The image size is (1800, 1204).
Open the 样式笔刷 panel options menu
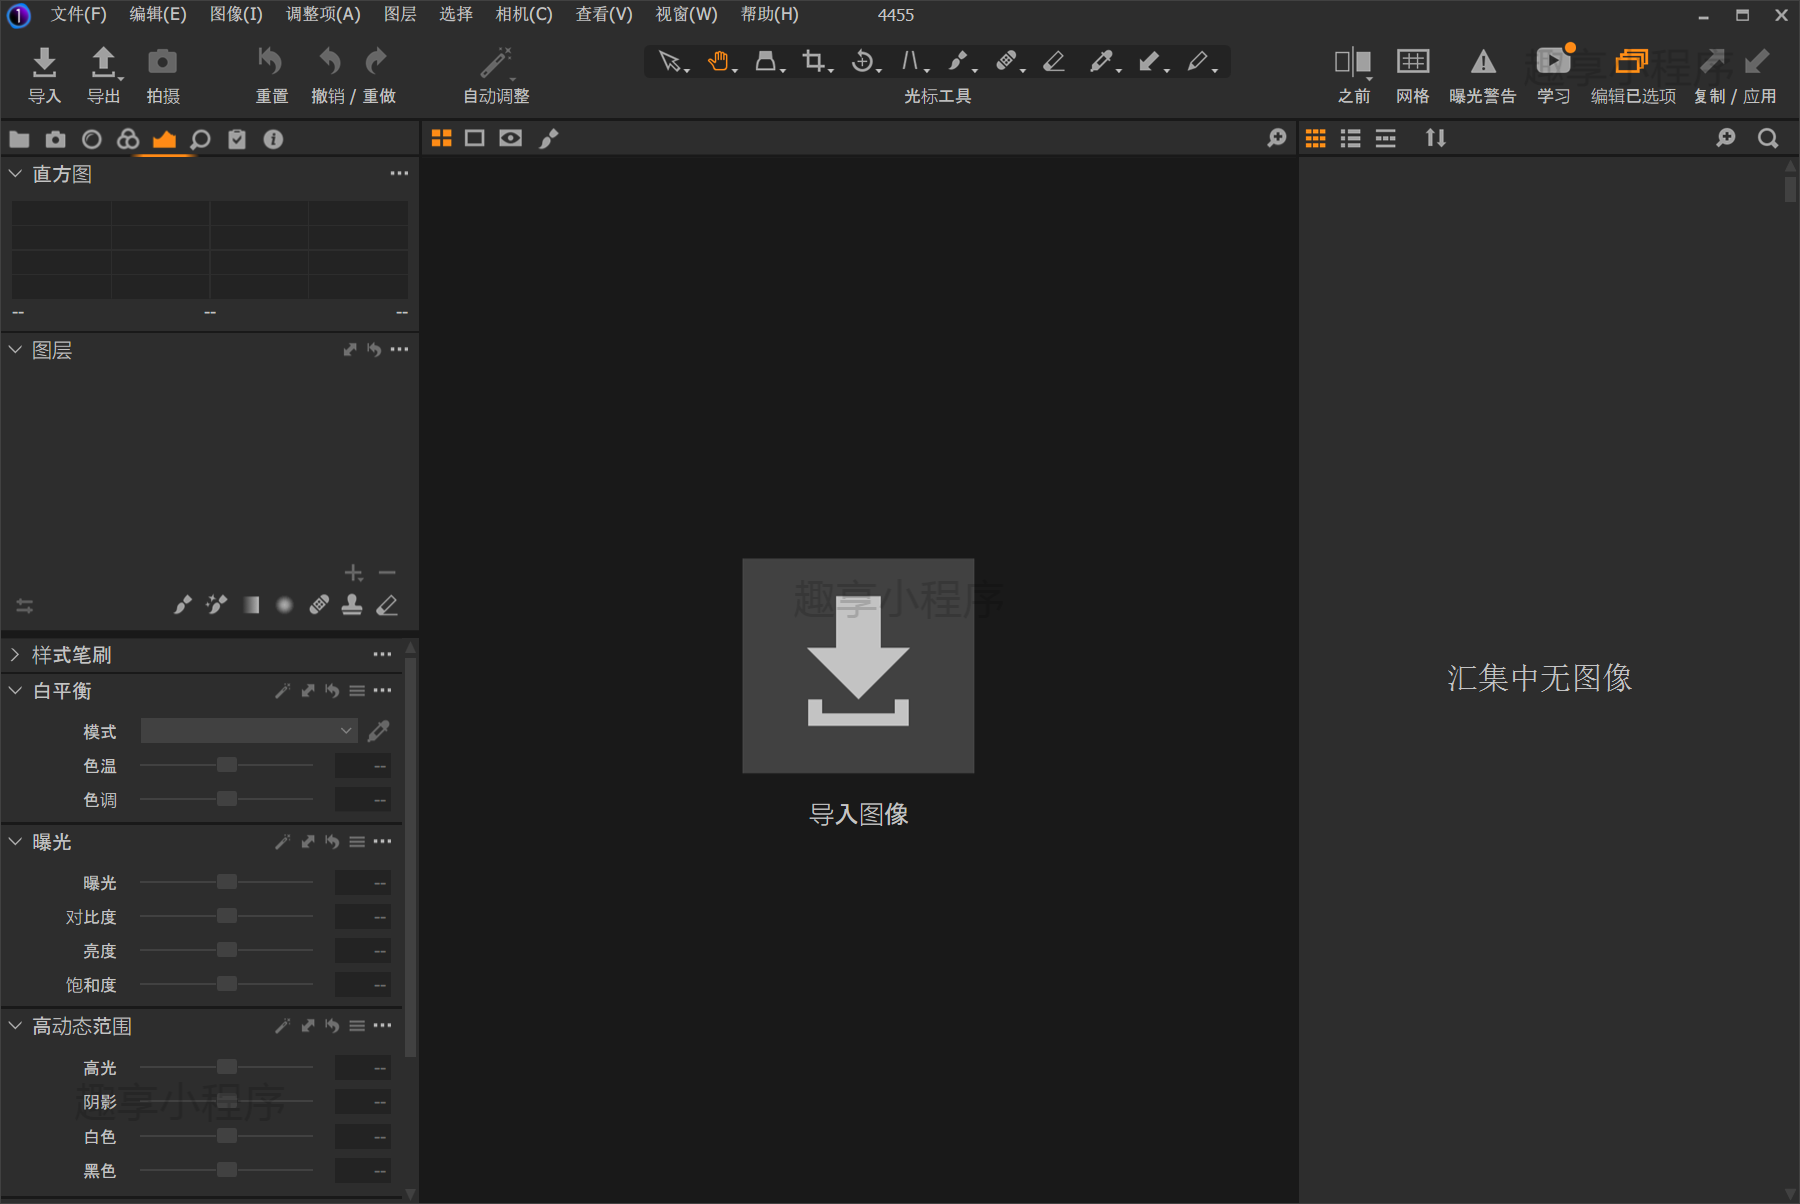coord(382,654)
